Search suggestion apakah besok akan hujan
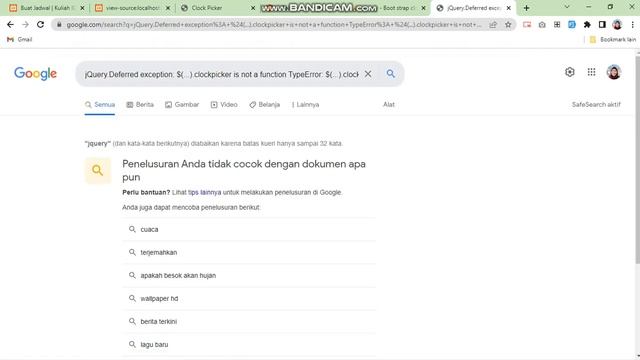 pos(249,276)
